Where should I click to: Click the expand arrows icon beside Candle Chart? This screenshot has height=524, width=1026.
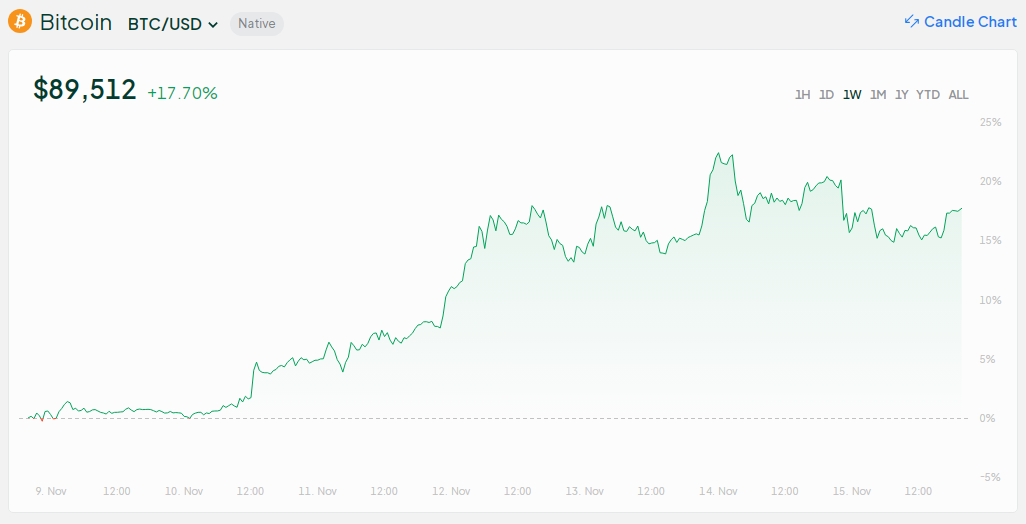click(x=911, y=22)
